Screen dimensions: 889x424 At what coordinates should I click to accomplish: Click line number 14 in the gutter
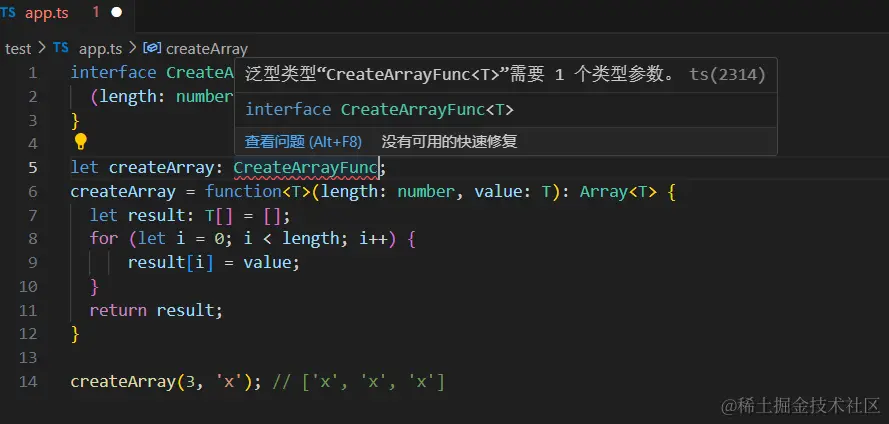(28, 381)
